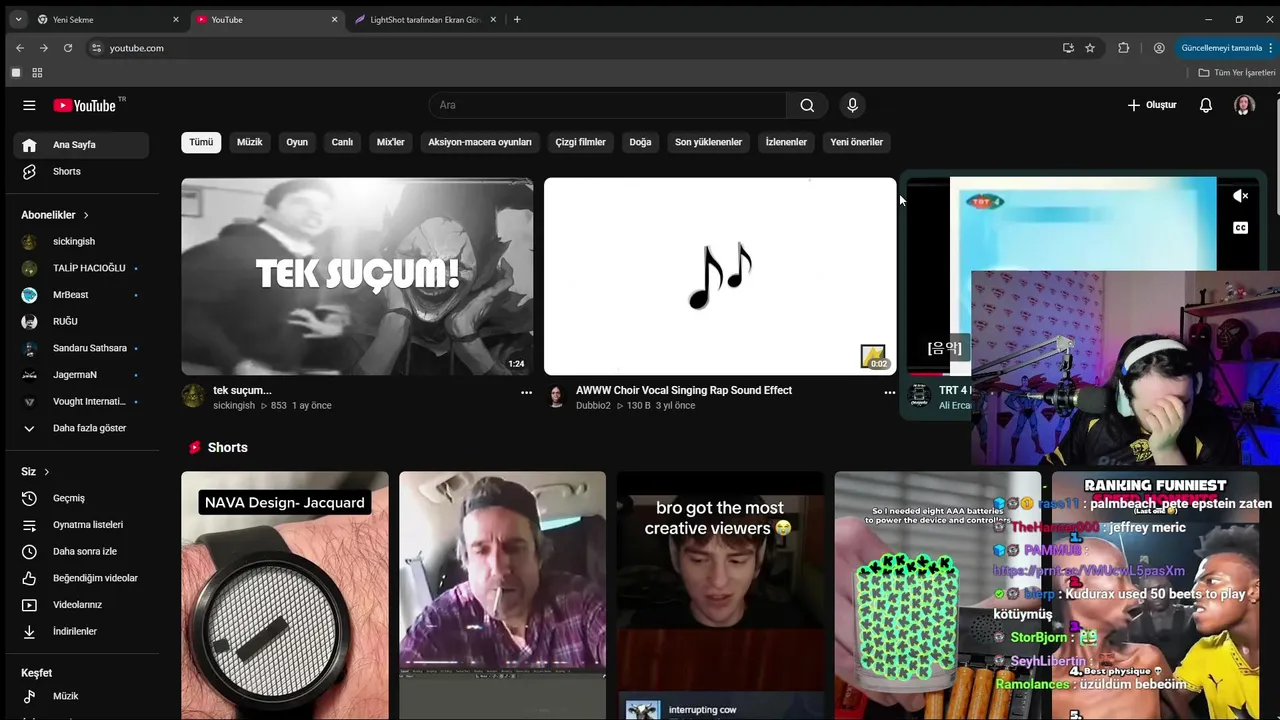Open Videolarınız page
Viewport: 1280px width, 720px height.
(x=81, y=605)
